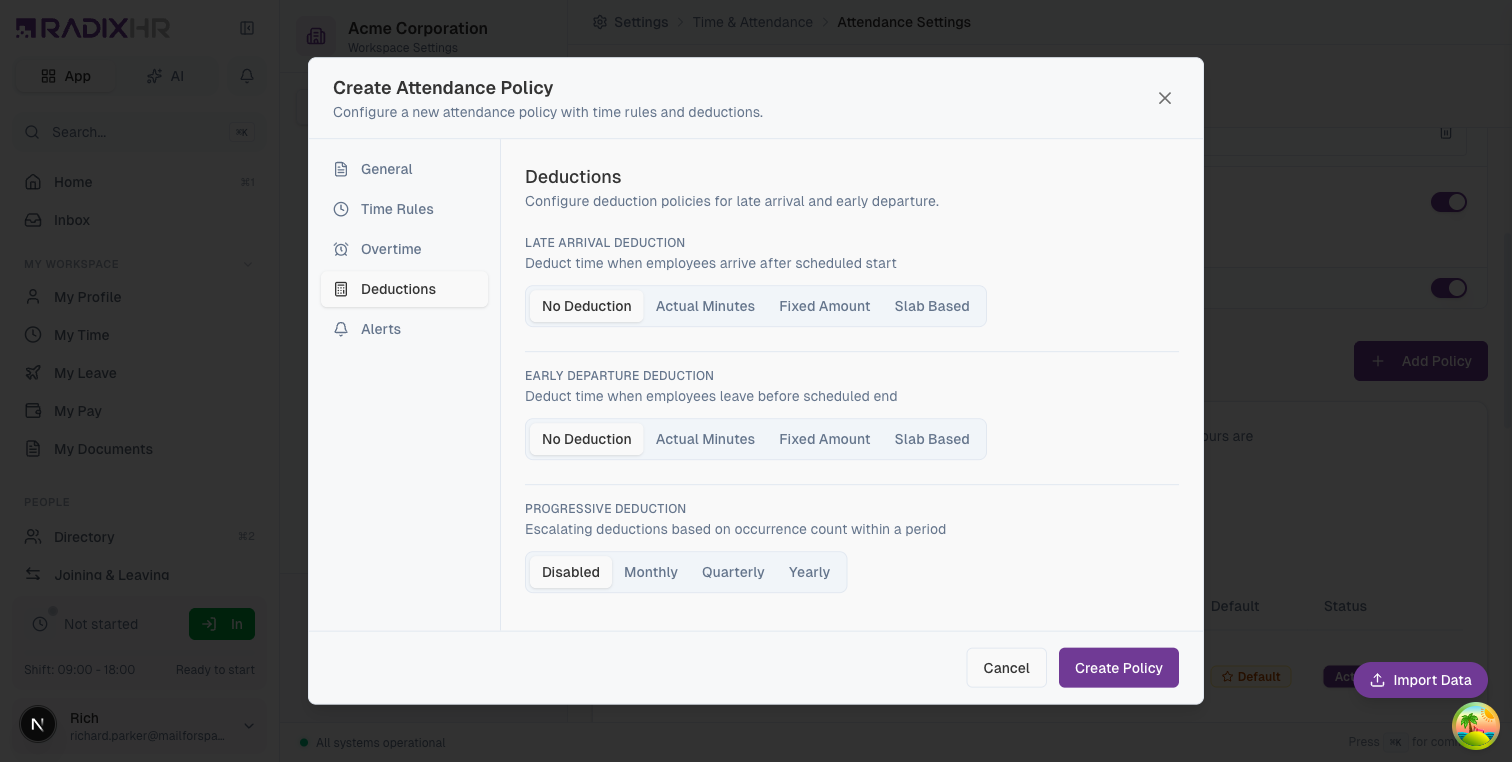Open Joining & Leaving page

(x=139, y=575)
